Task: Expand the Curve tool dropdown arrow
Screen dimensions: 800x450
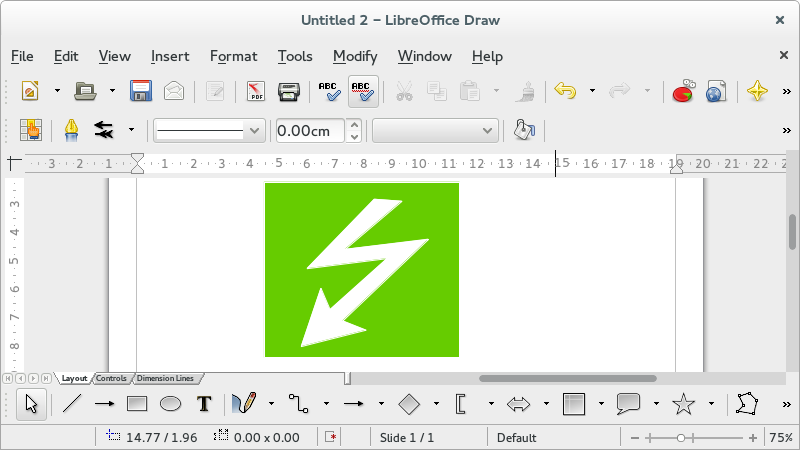Action: point(271,404)
